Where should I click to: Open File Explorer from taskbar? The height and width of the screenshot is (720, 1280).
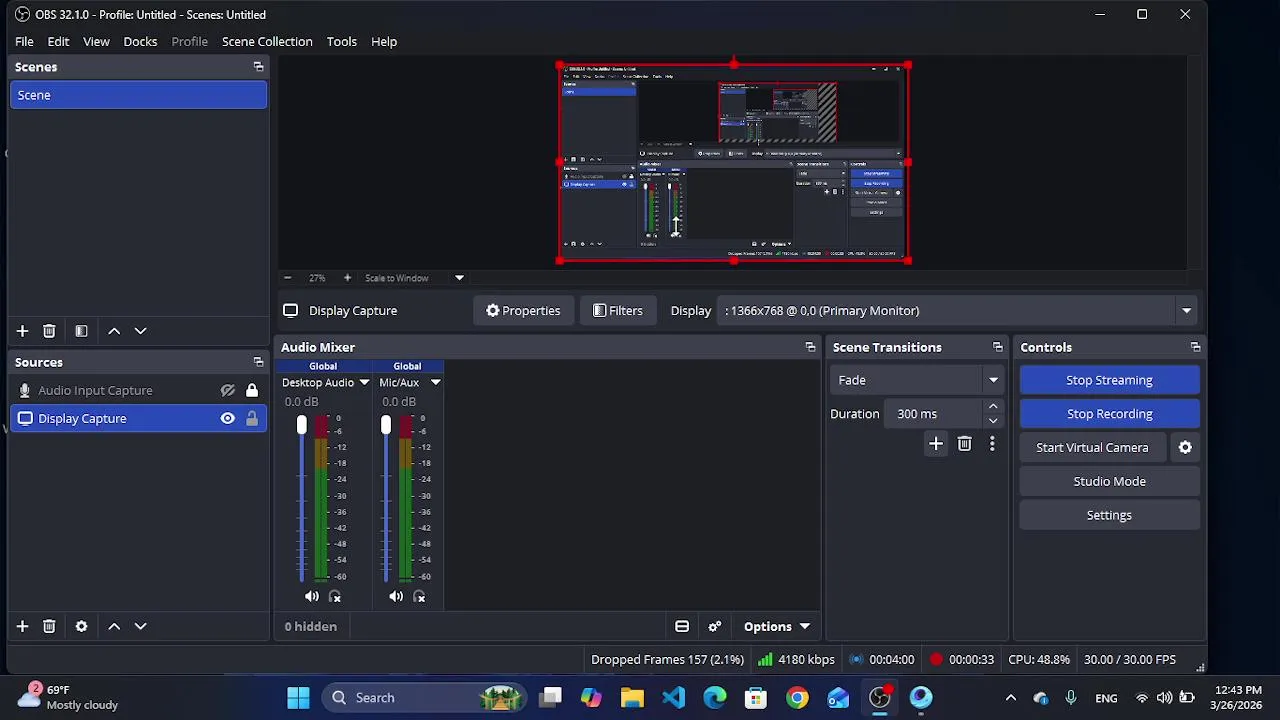tap(633, 698)
